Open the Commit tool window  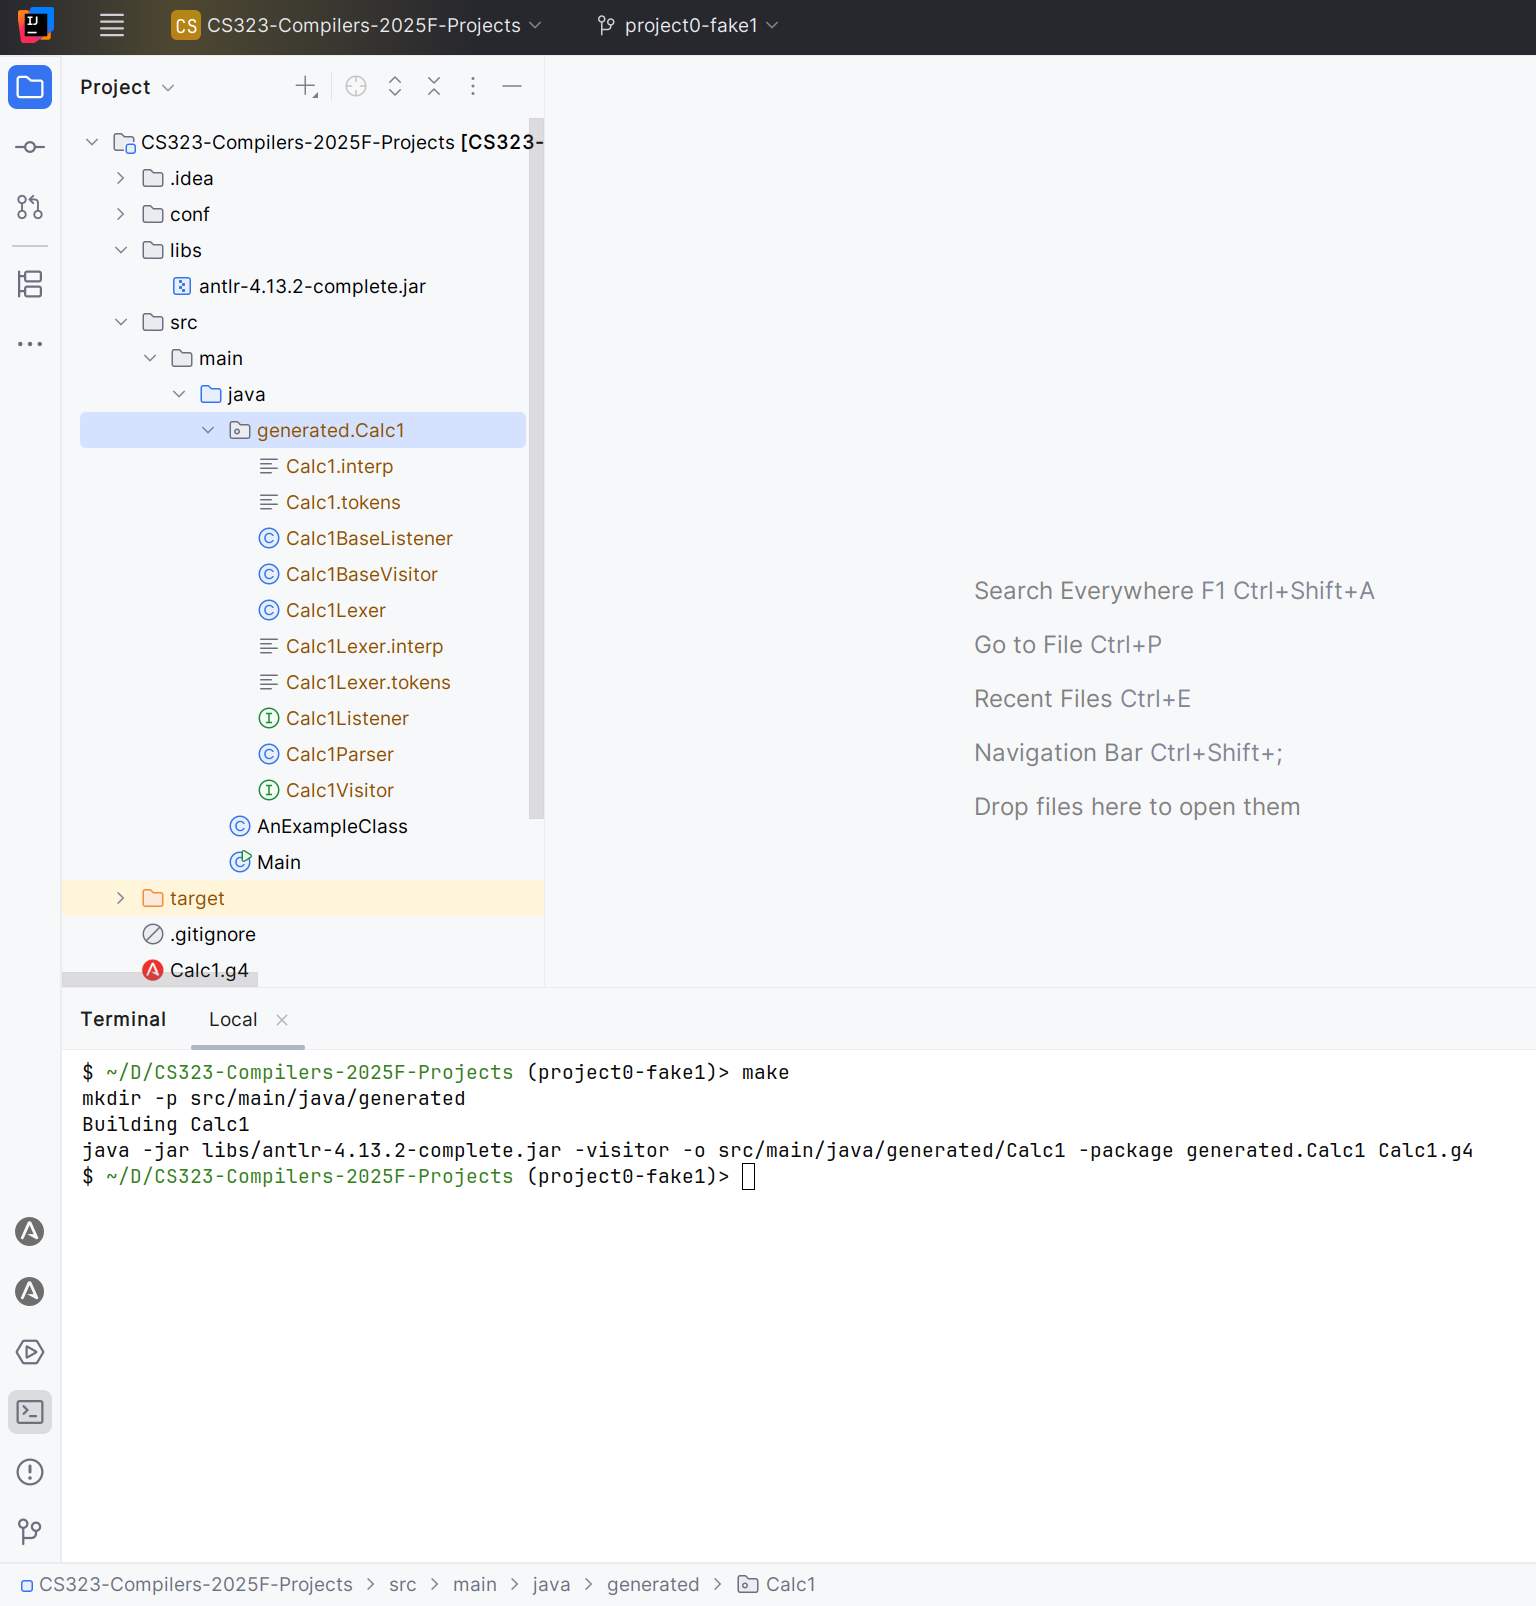(30, 147)
